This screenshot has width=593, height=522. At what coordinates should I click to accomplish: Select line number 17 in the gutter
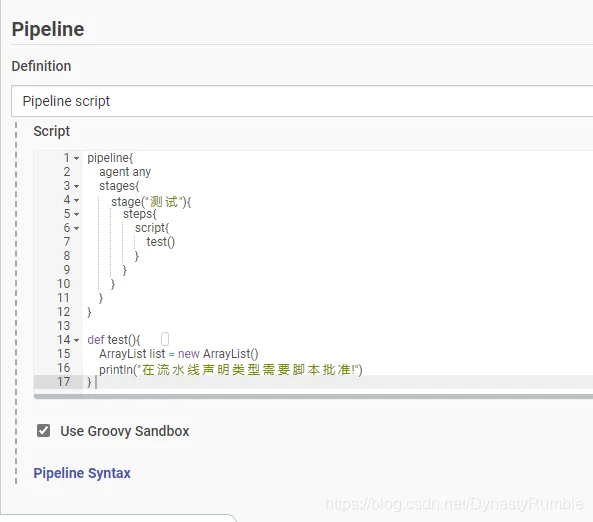[x=64, y=382]
